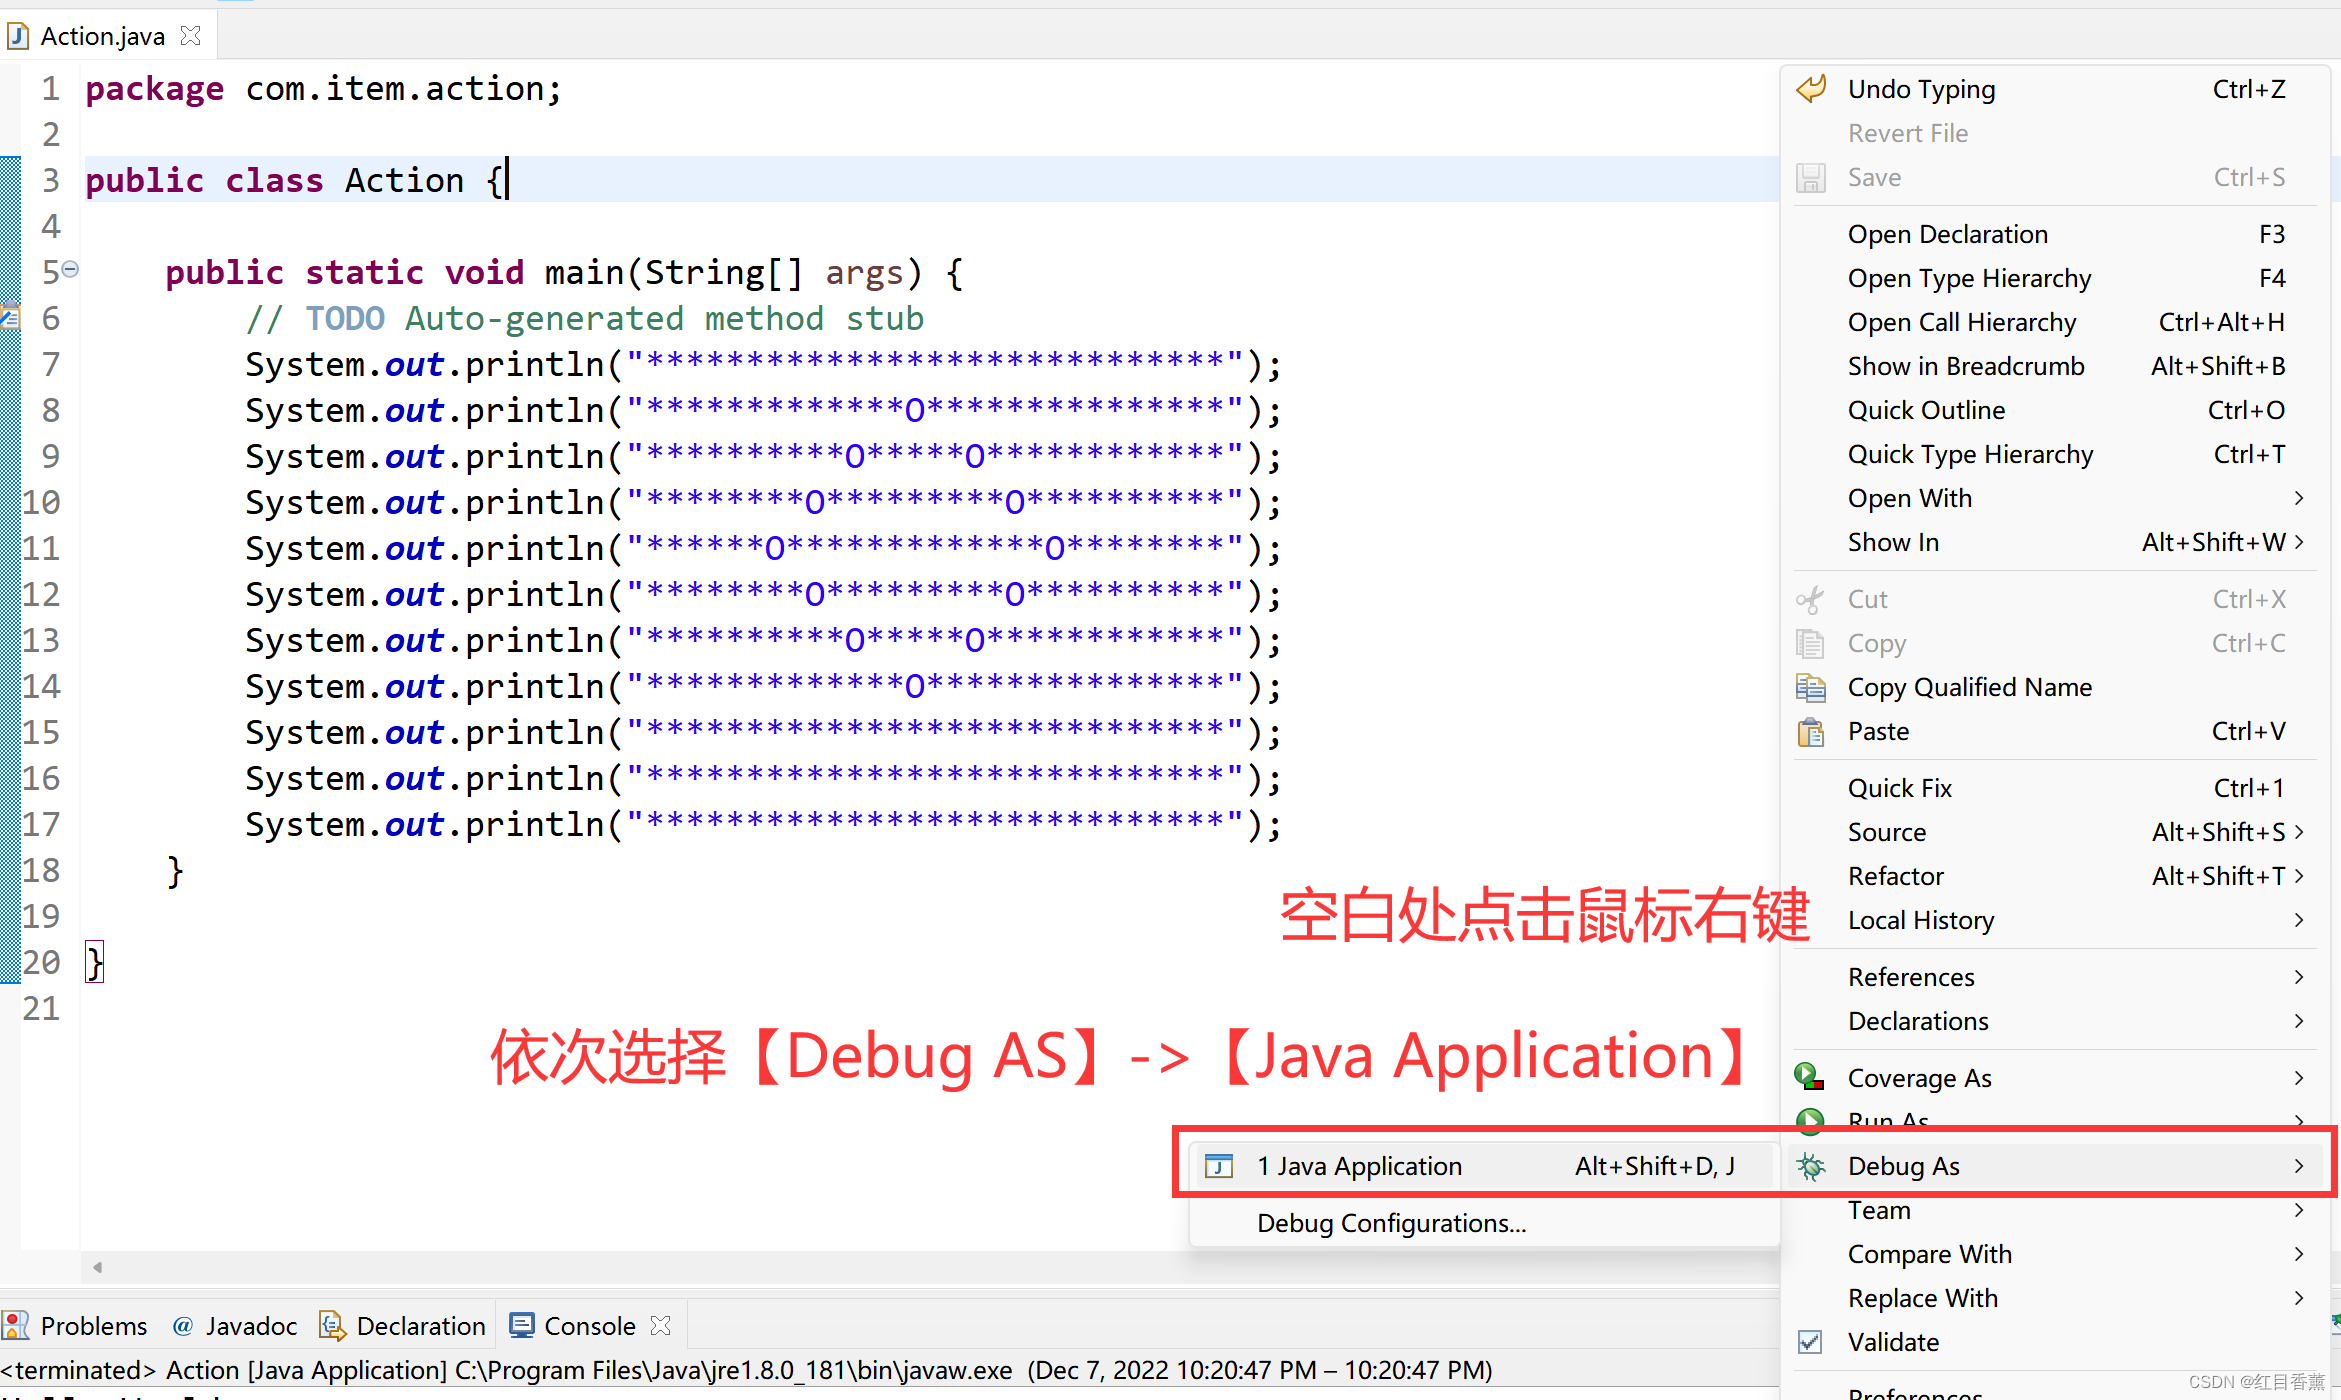Click the Paste clipboard icon
The width and height of the screenshot is (2341, 1400).
coord(1810,731)
